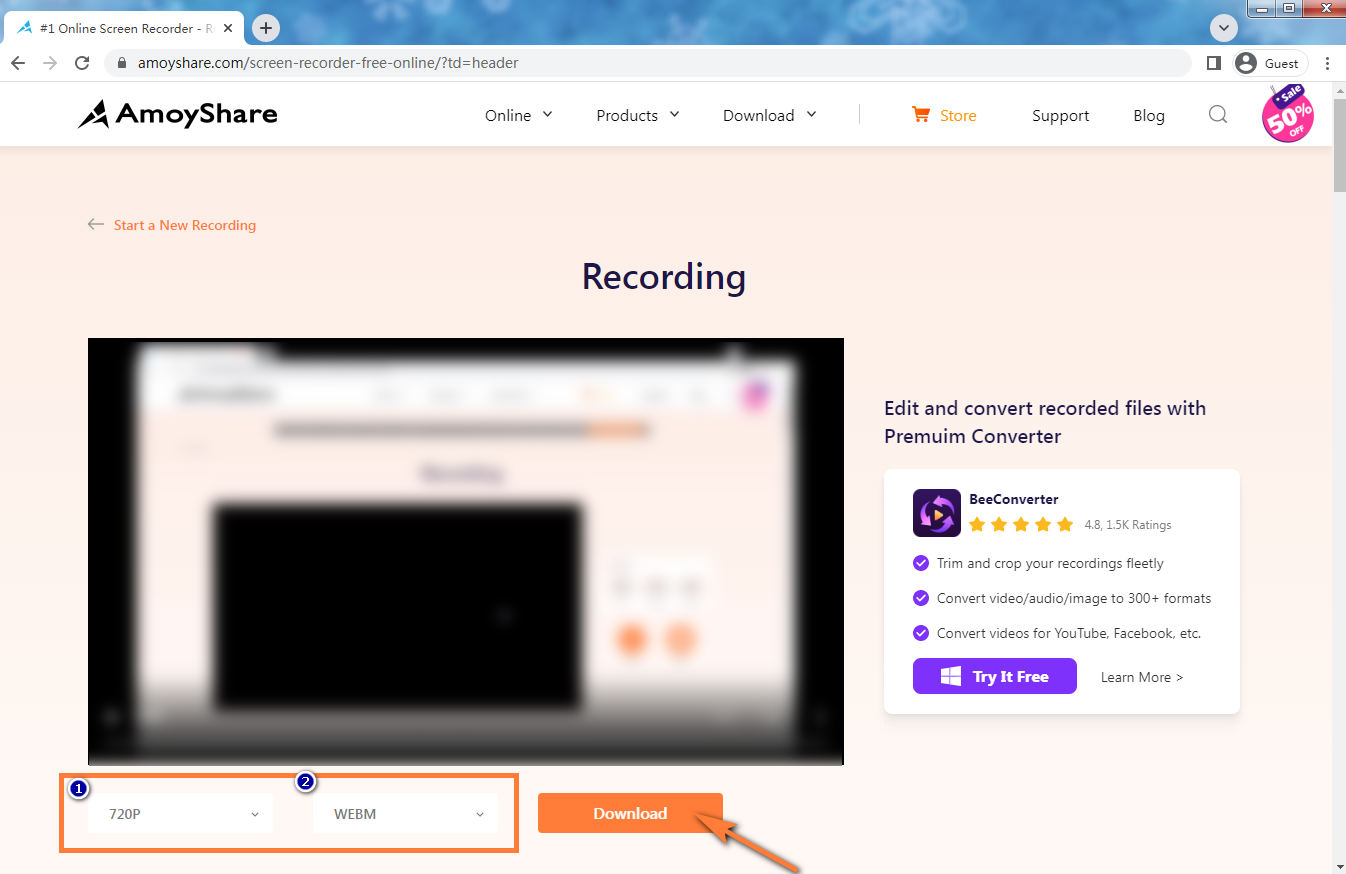Click the tab search chevron button

[1223, 28]
